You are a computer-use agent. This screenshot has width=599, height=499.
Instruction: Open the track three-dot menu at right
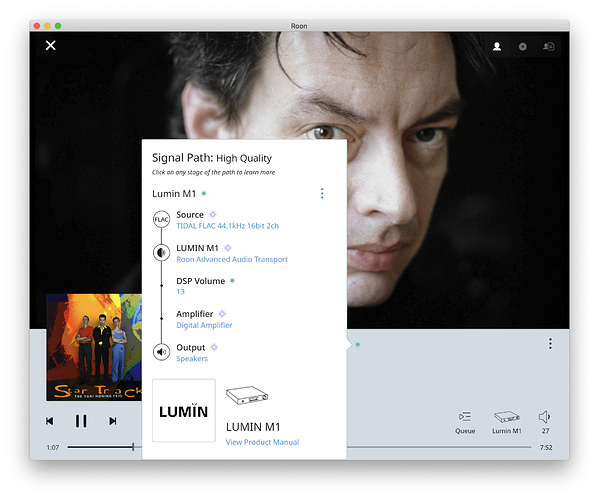pyautogui.click(x=550, y=343)
